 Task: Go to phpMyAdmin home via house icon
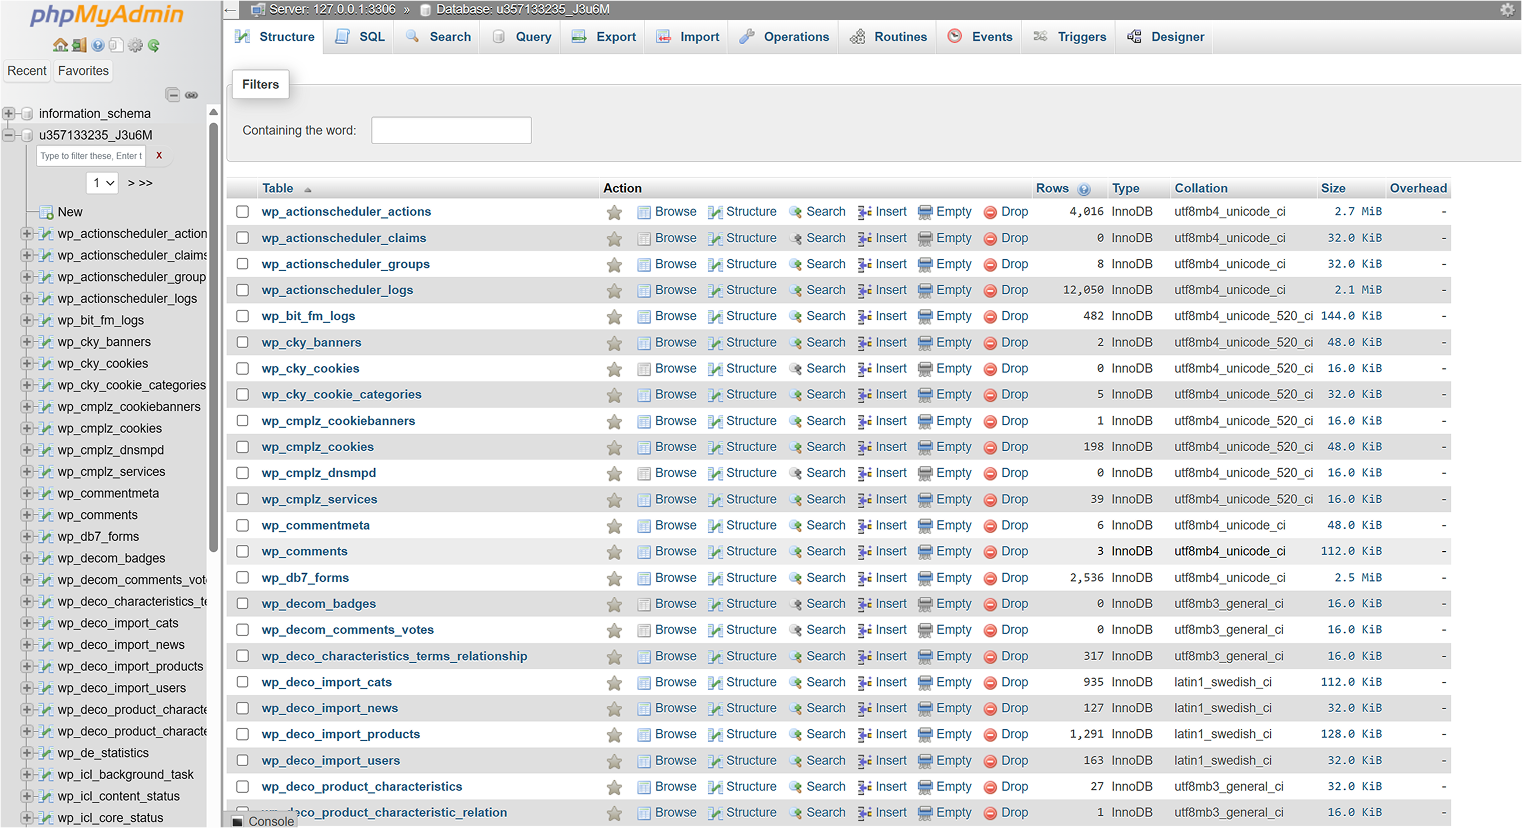pos(60,45)
